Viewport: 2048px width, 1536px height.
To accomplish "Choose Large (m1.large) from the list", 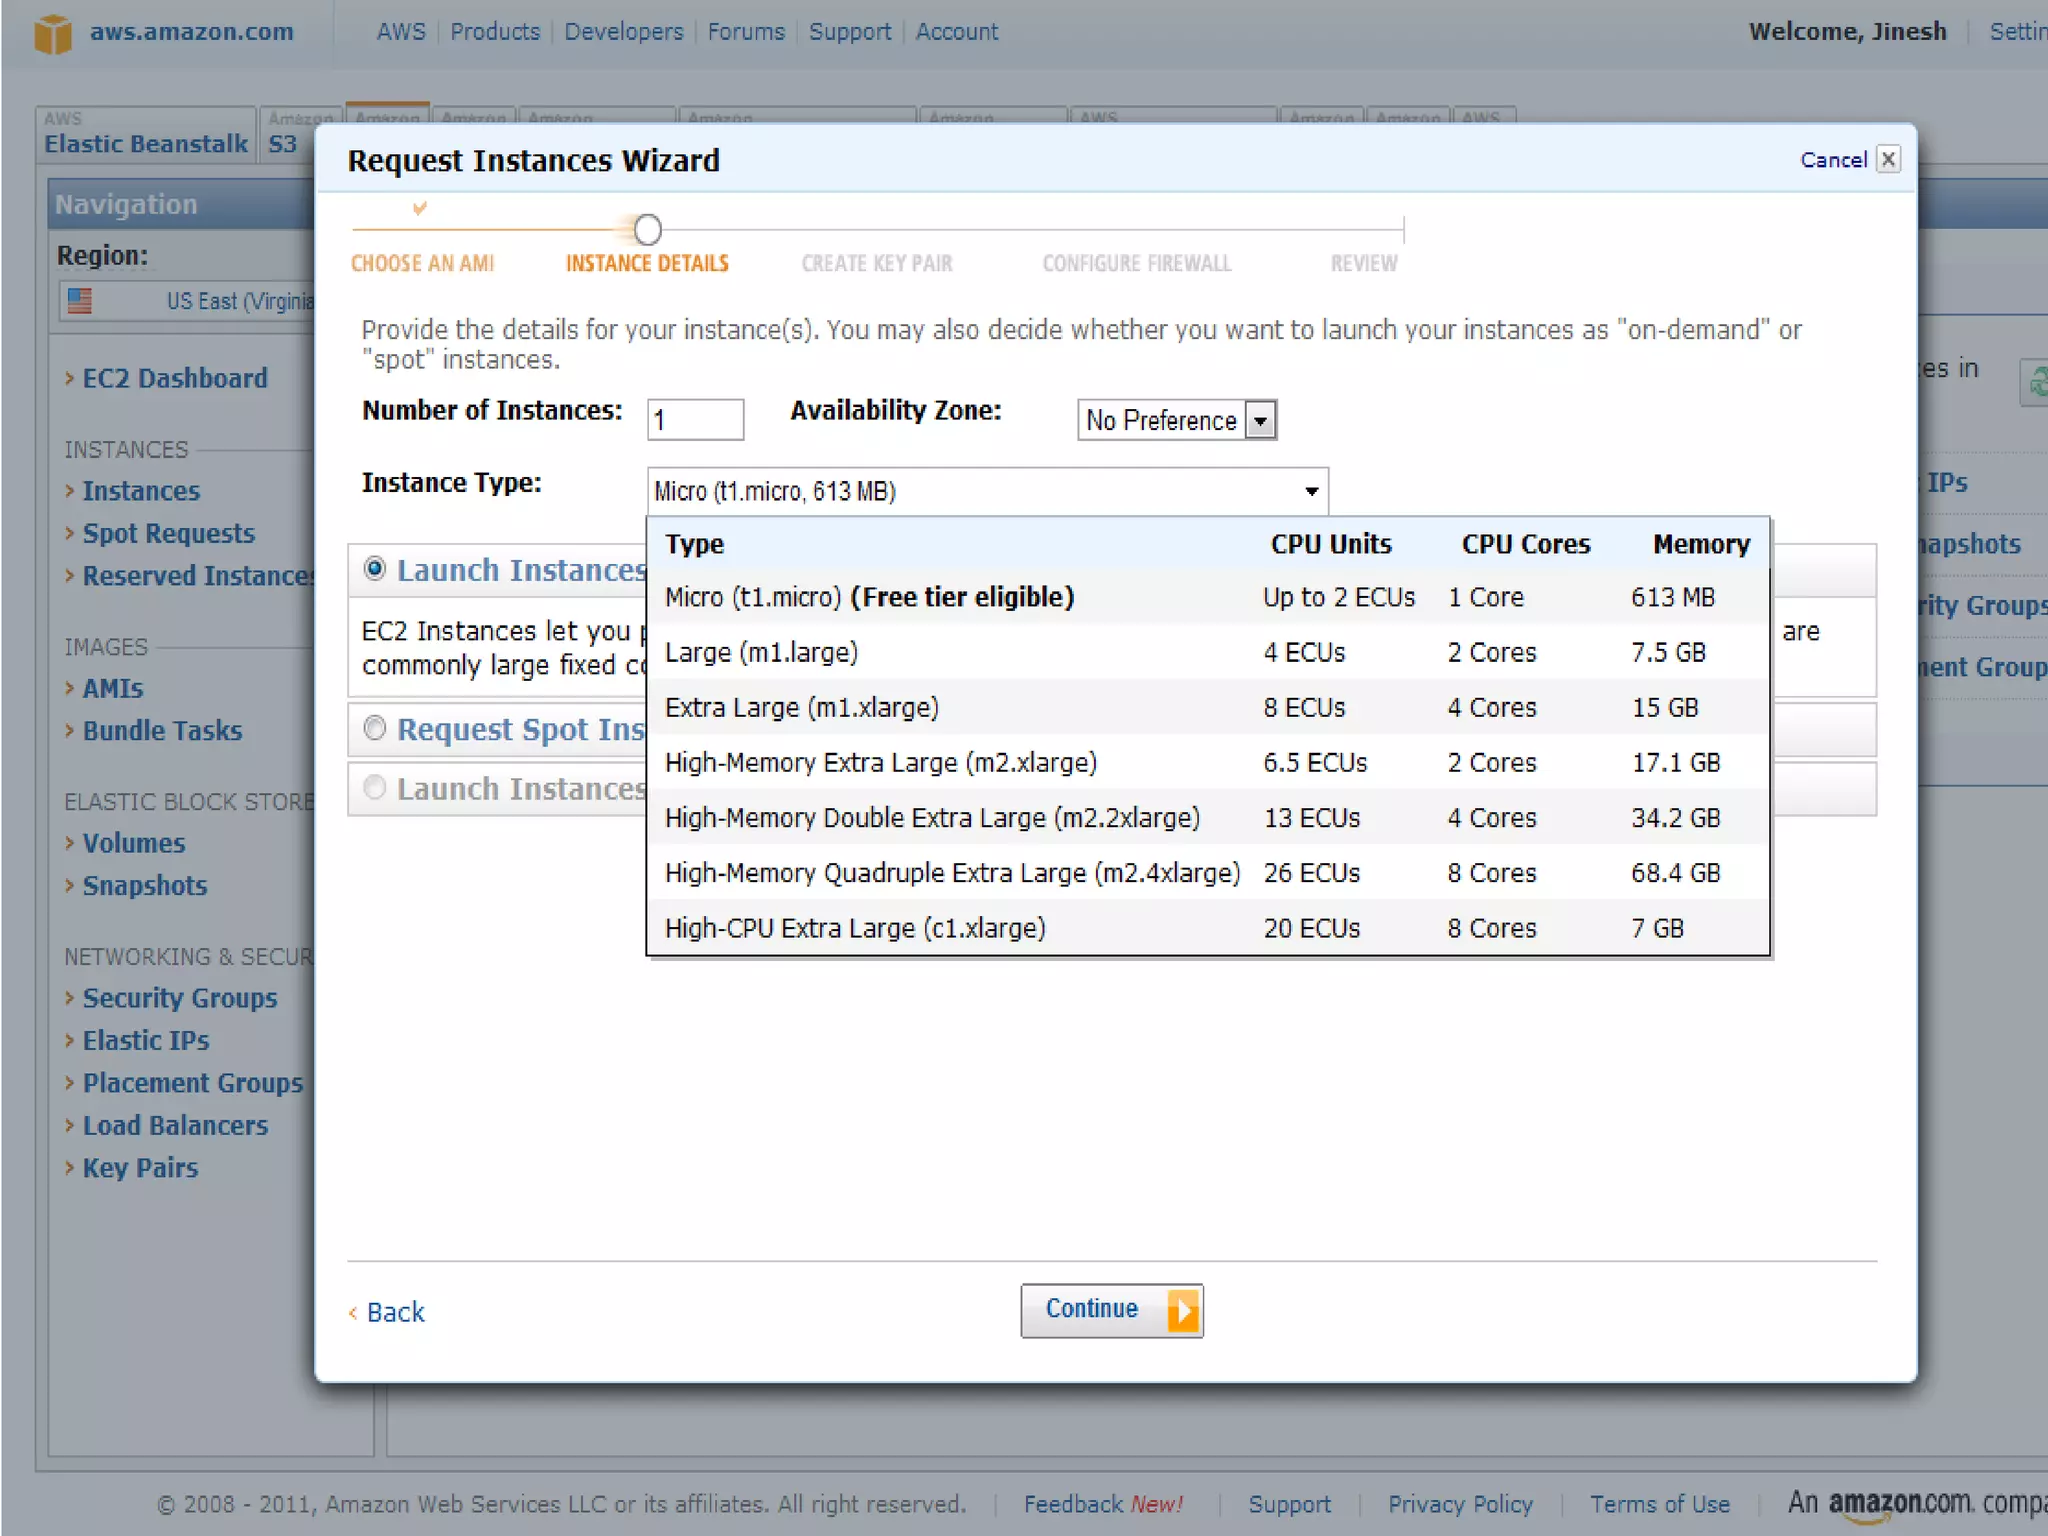I will (x=762, y=652).
